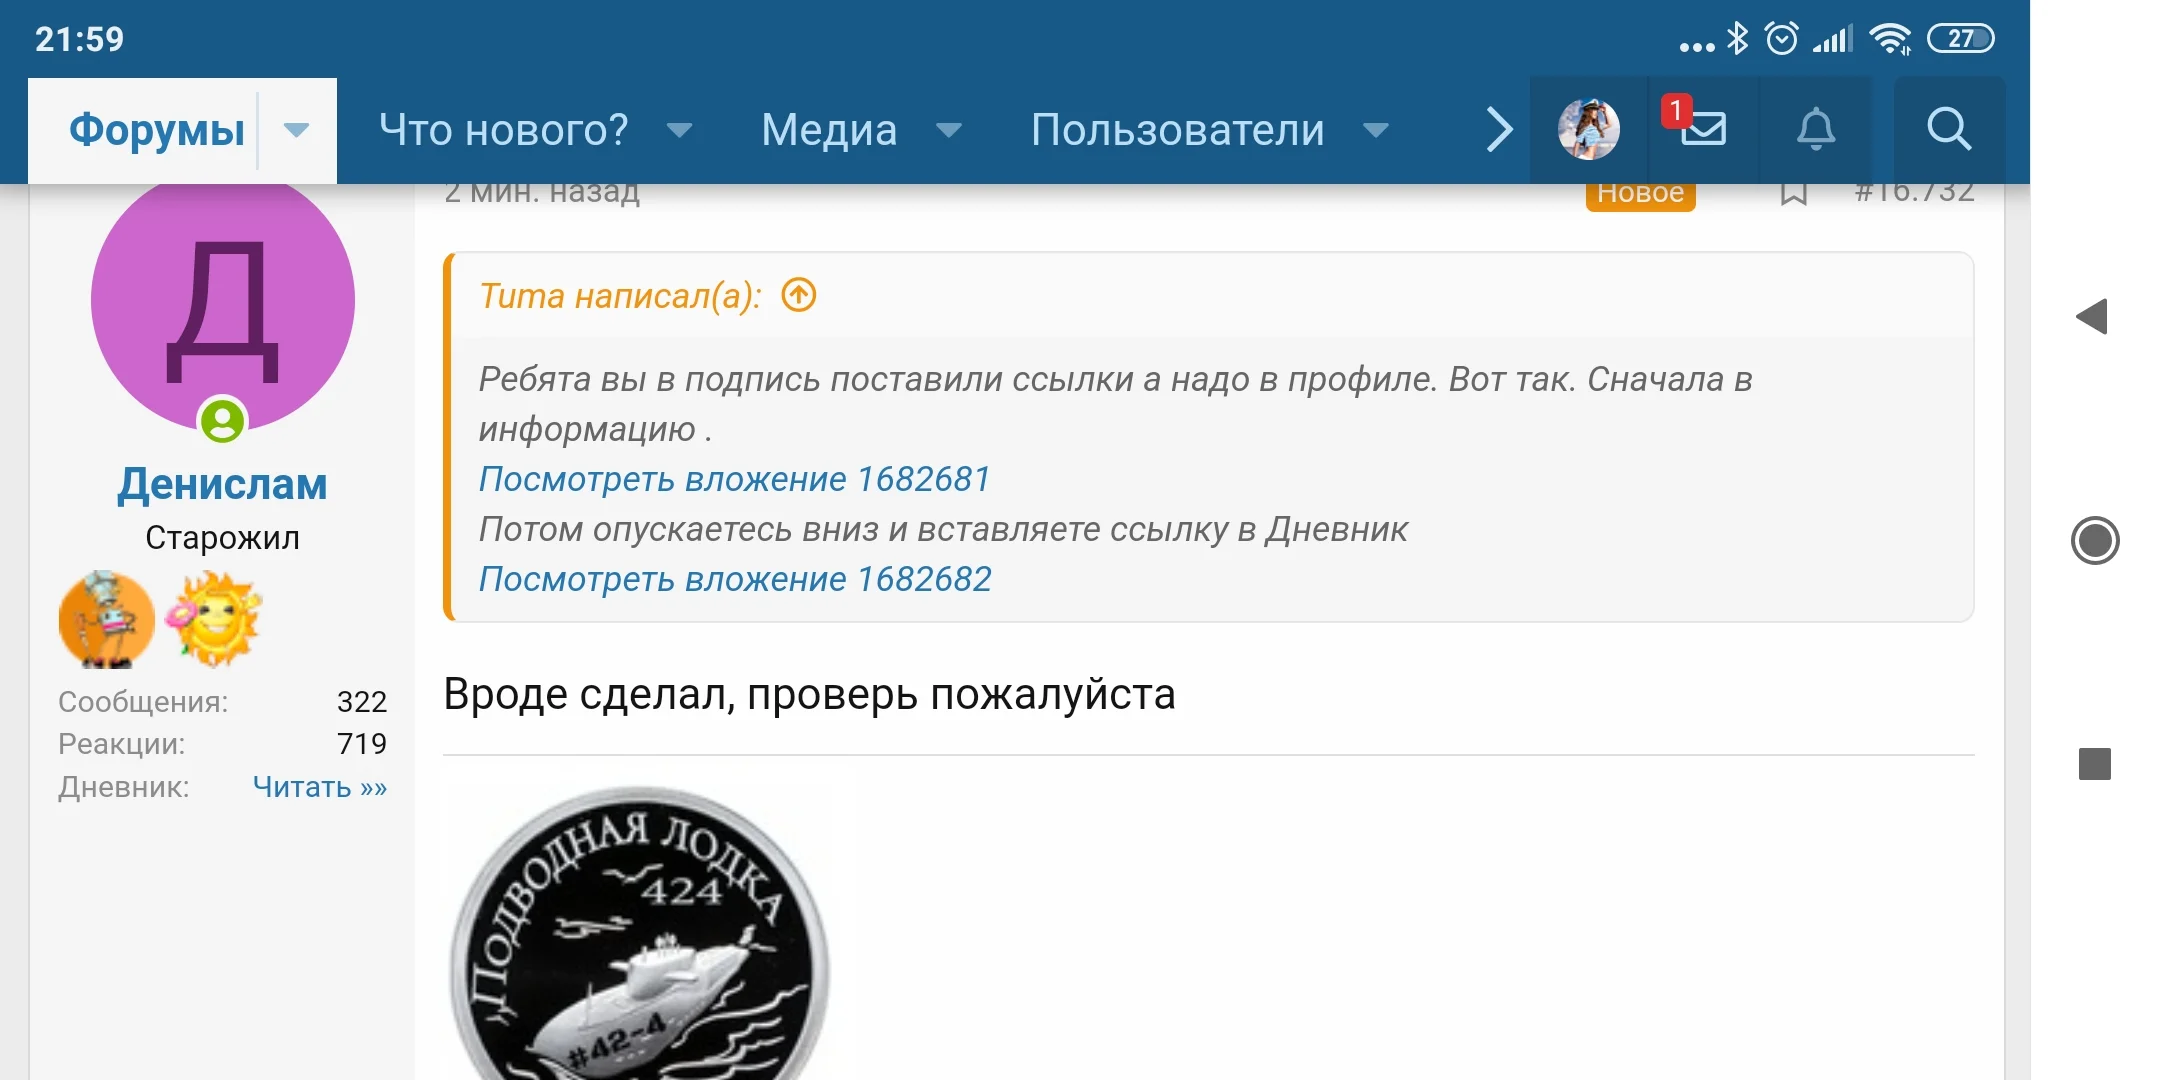Select the Форумы menu item
The image size is (2160, 1080).
(156, 129)
